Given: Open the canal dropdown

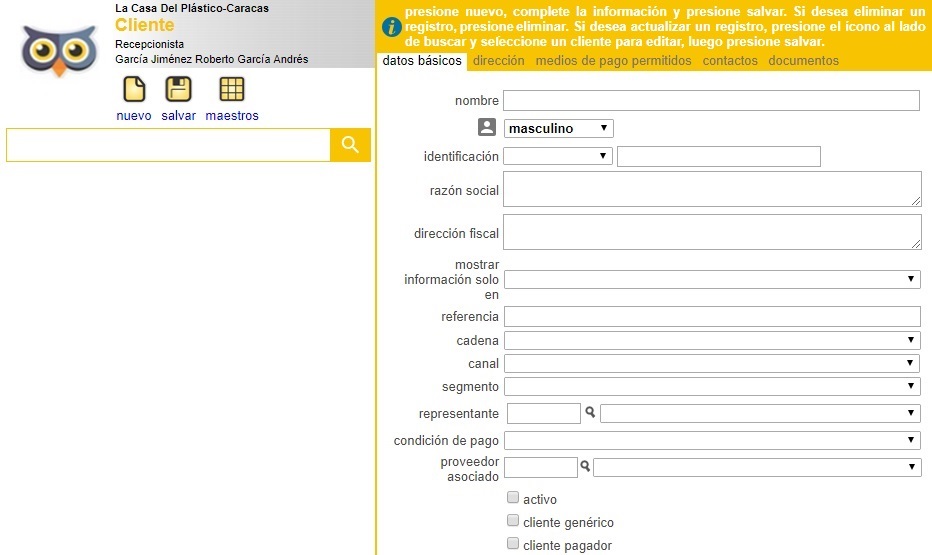Looking at the screenshot, I should coord(712,363).
